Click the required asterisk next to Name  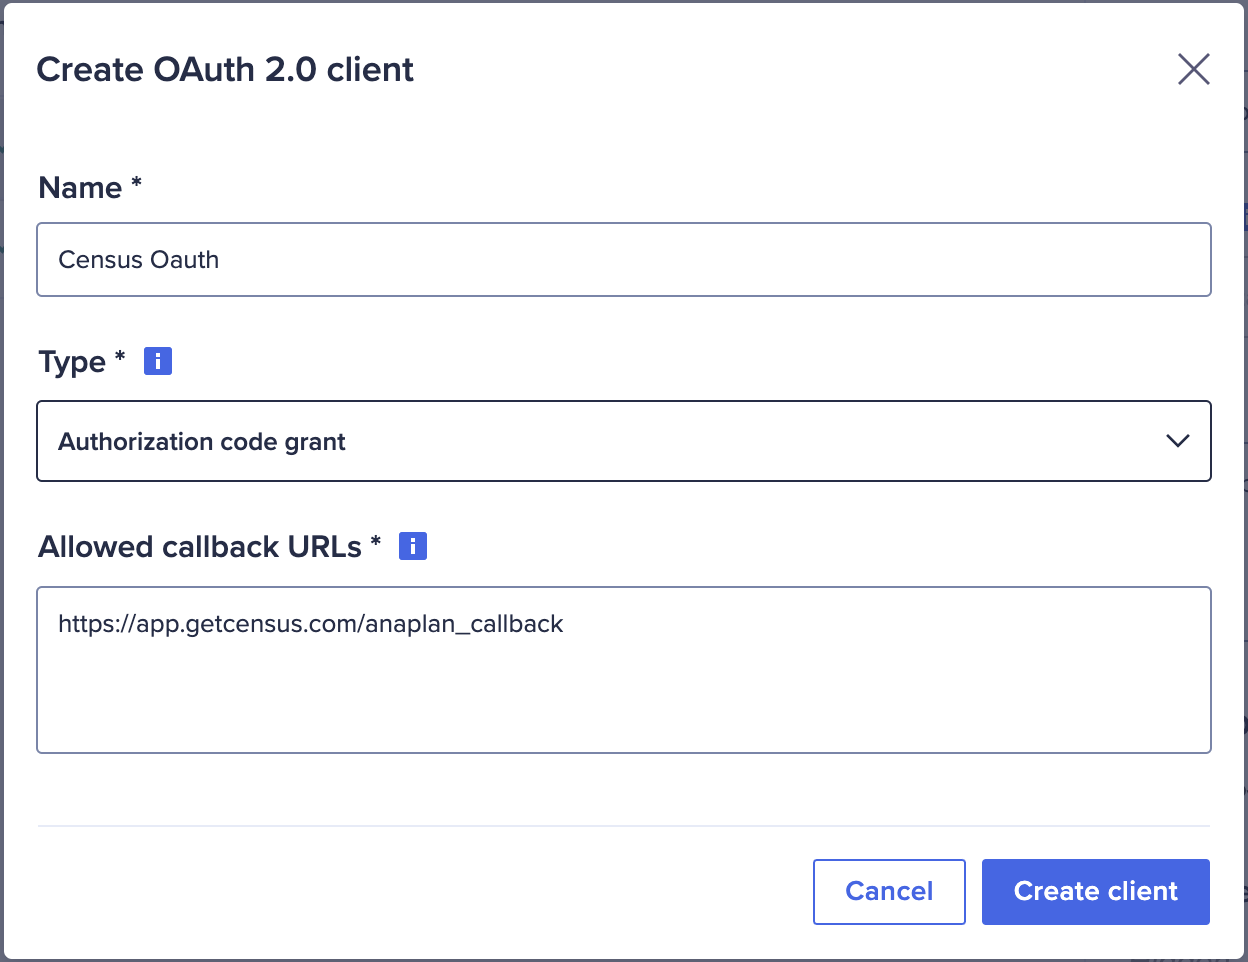pos(137,183)
